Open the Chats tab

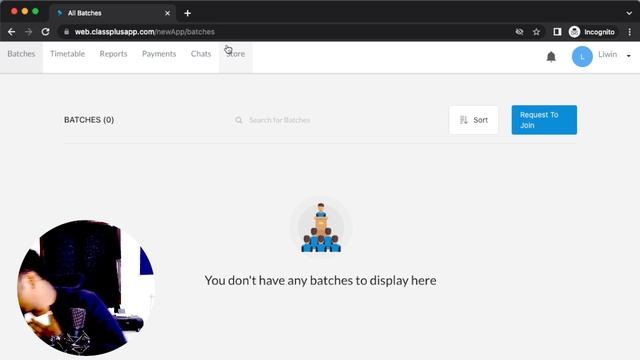click(x=201, y=54)
